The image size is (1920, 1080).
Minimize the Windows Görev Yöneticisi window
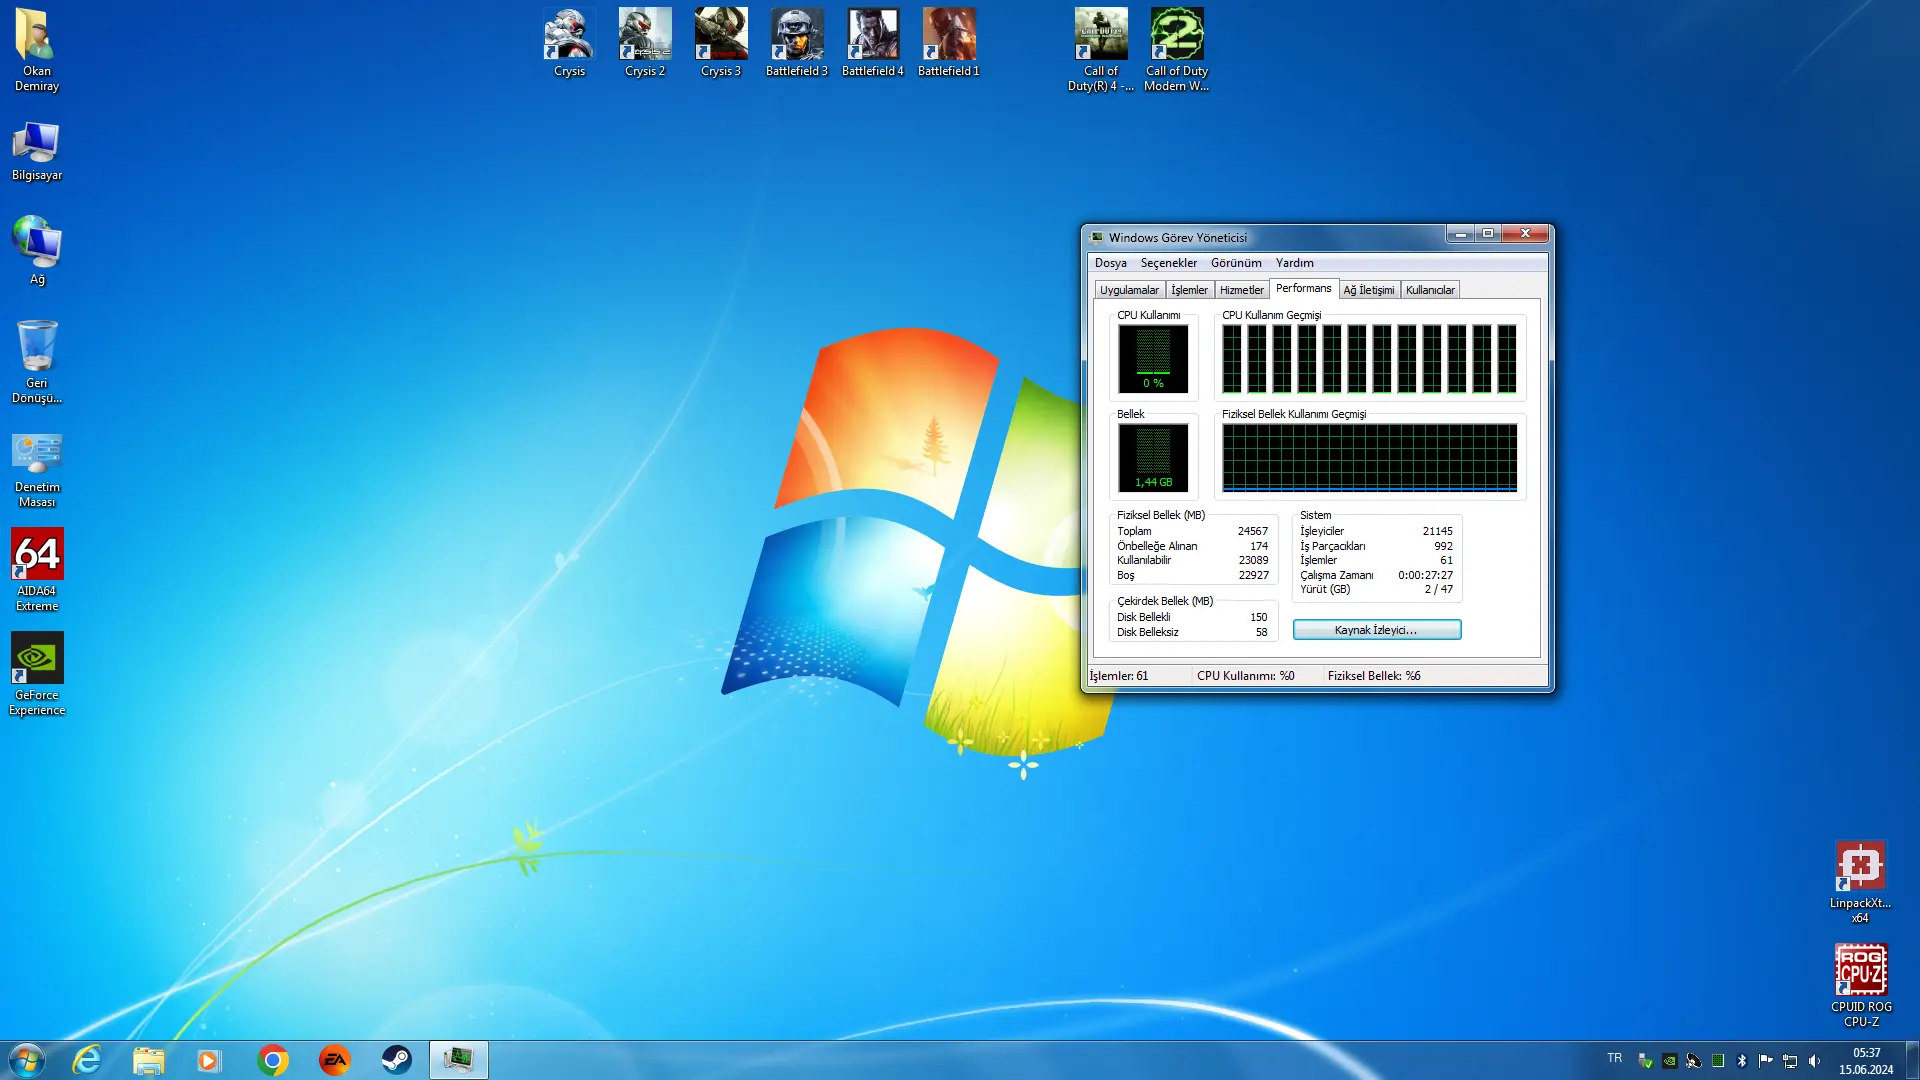pyautogui.click(x=1460, y=233)
